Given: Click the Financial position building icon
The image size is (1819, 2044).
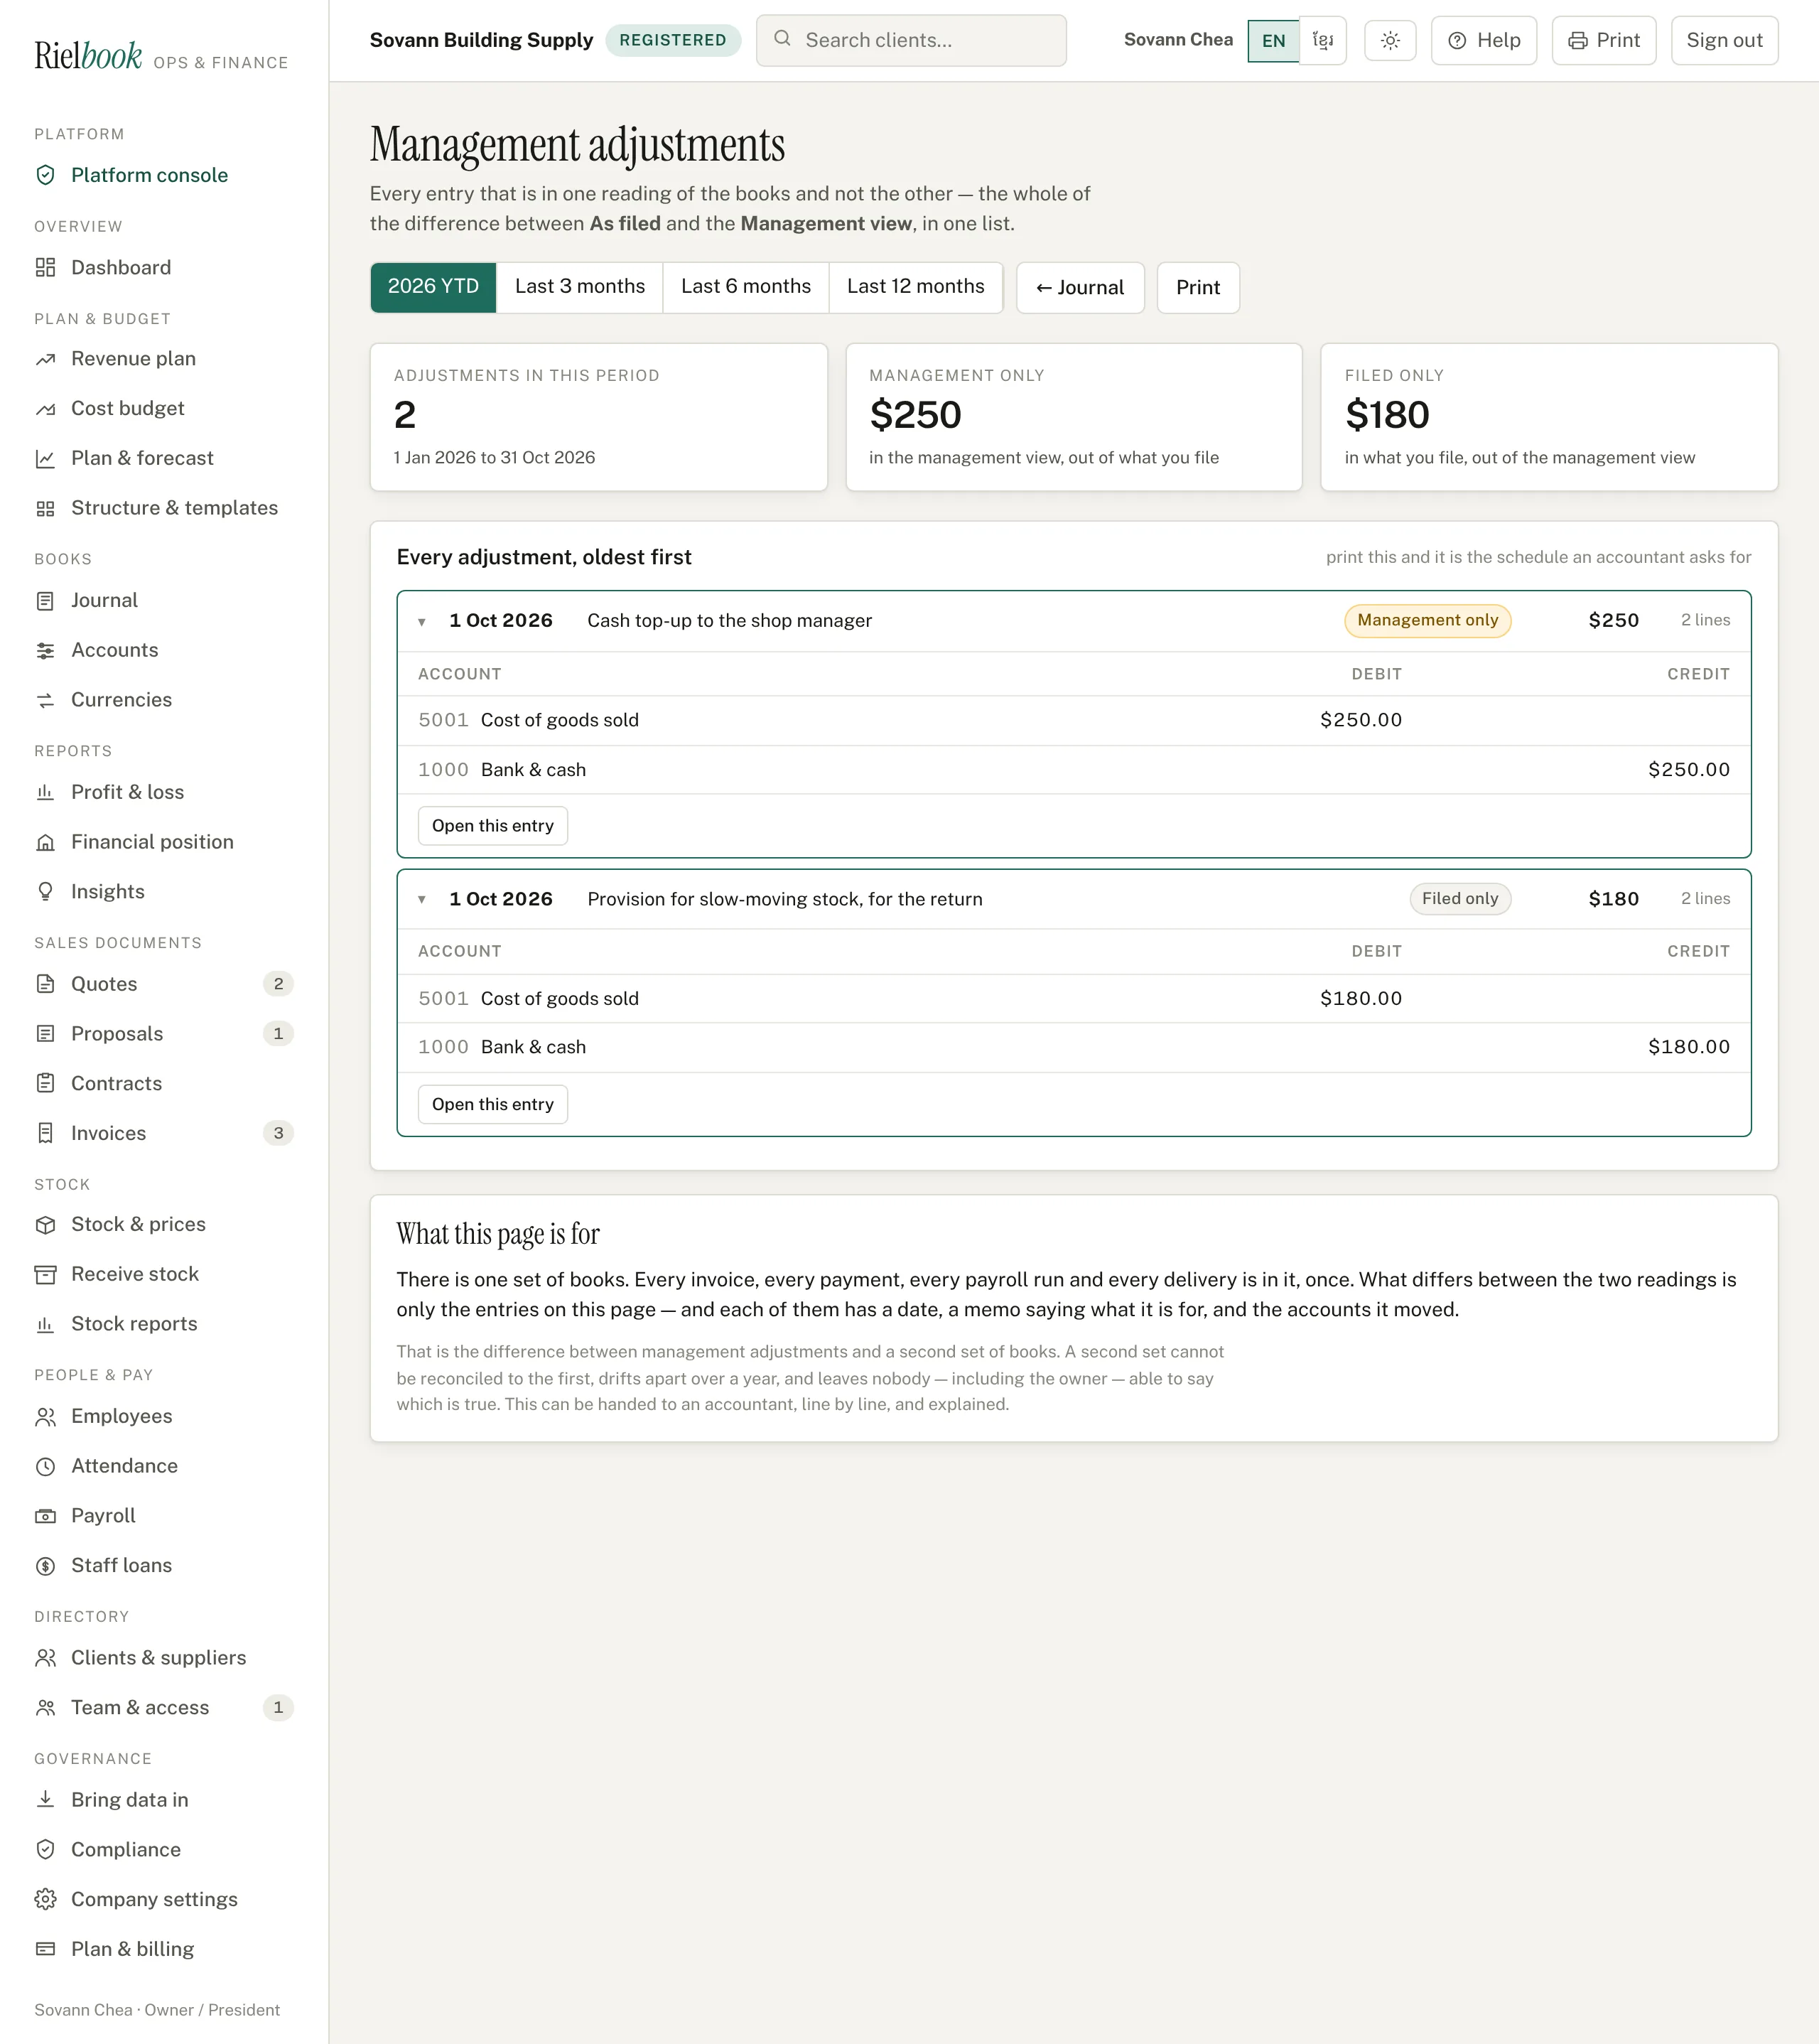Looking at the screenshot, I should pyautogui.click(x=45, y=842).
